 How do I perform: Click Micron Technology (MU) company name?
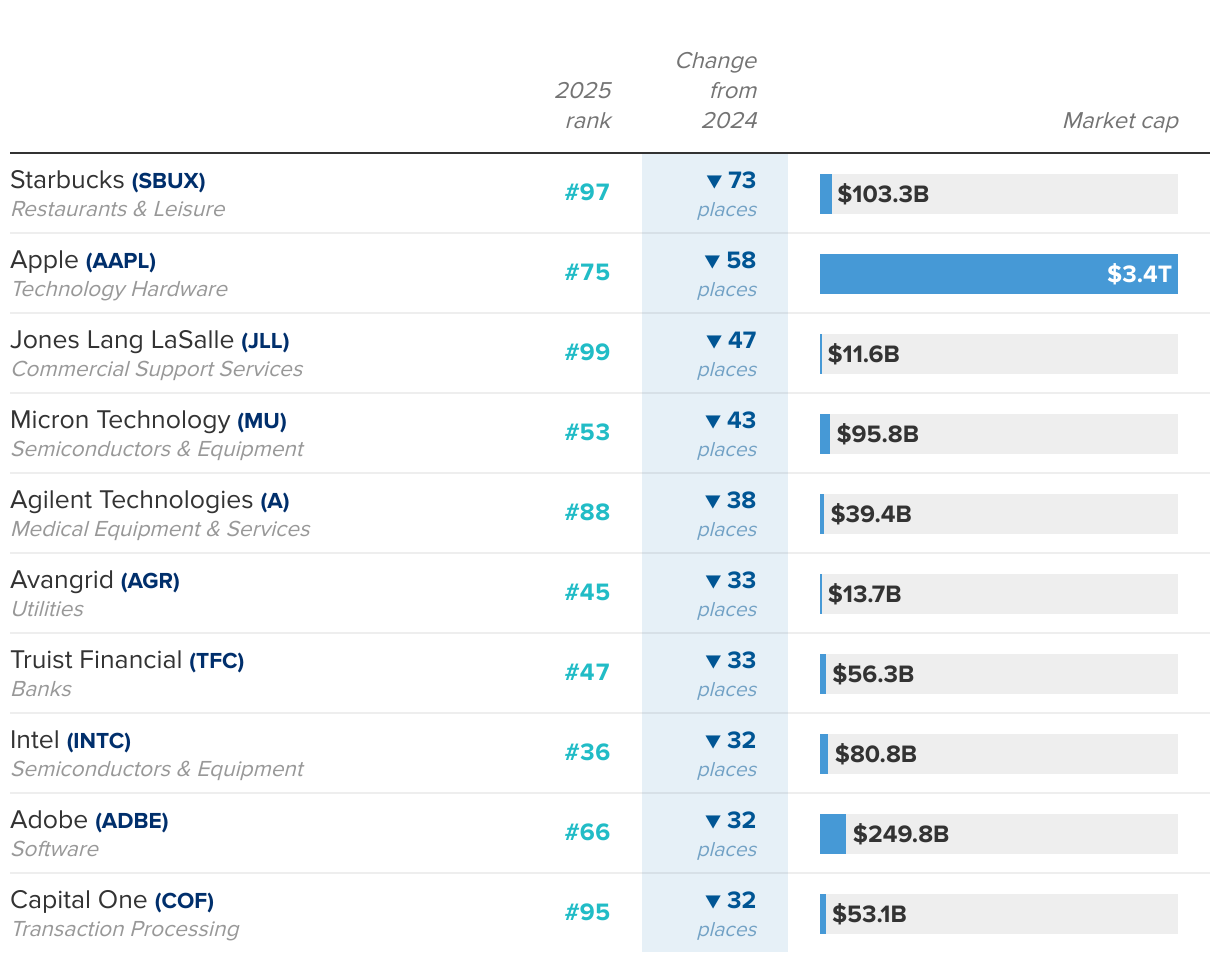[148, 421]
